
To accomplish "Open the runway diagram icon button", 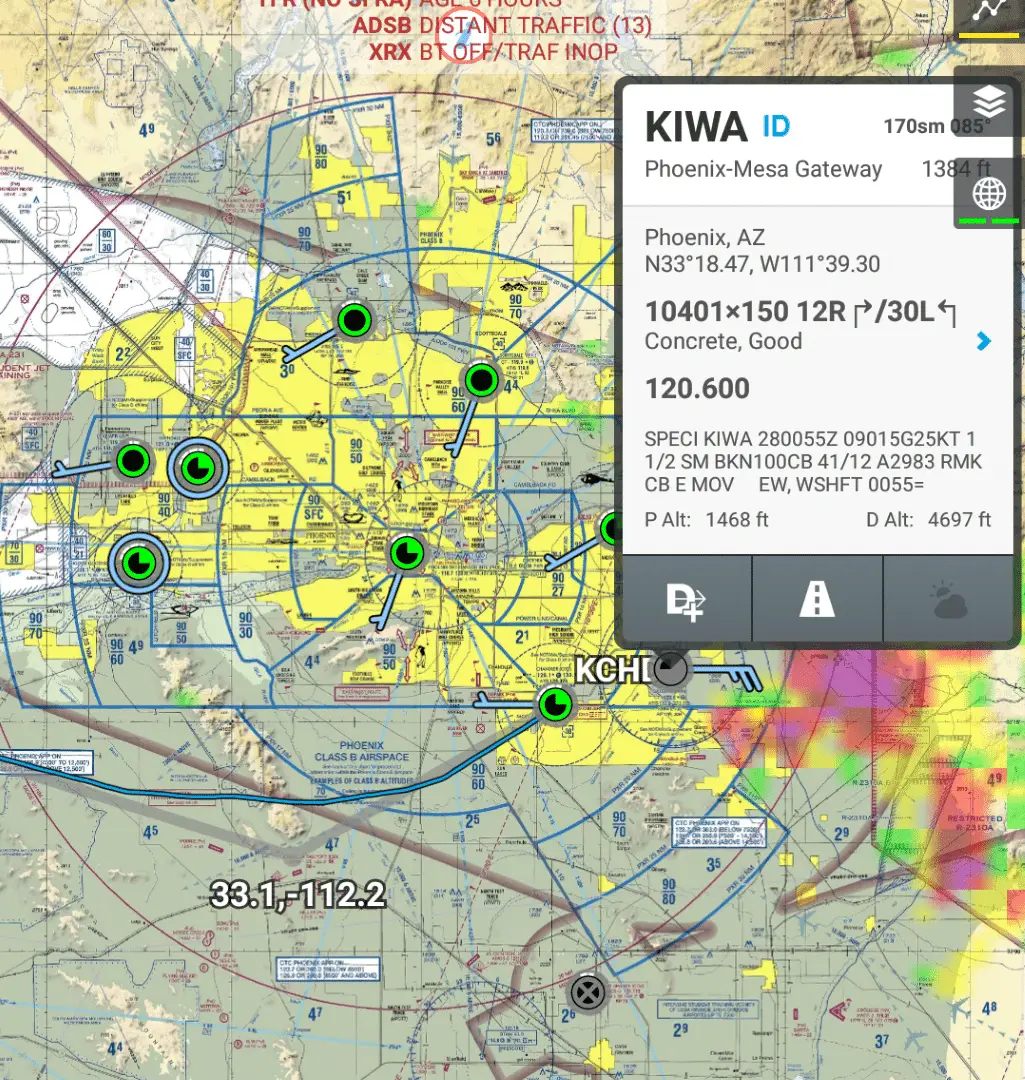I will (817, 600).
